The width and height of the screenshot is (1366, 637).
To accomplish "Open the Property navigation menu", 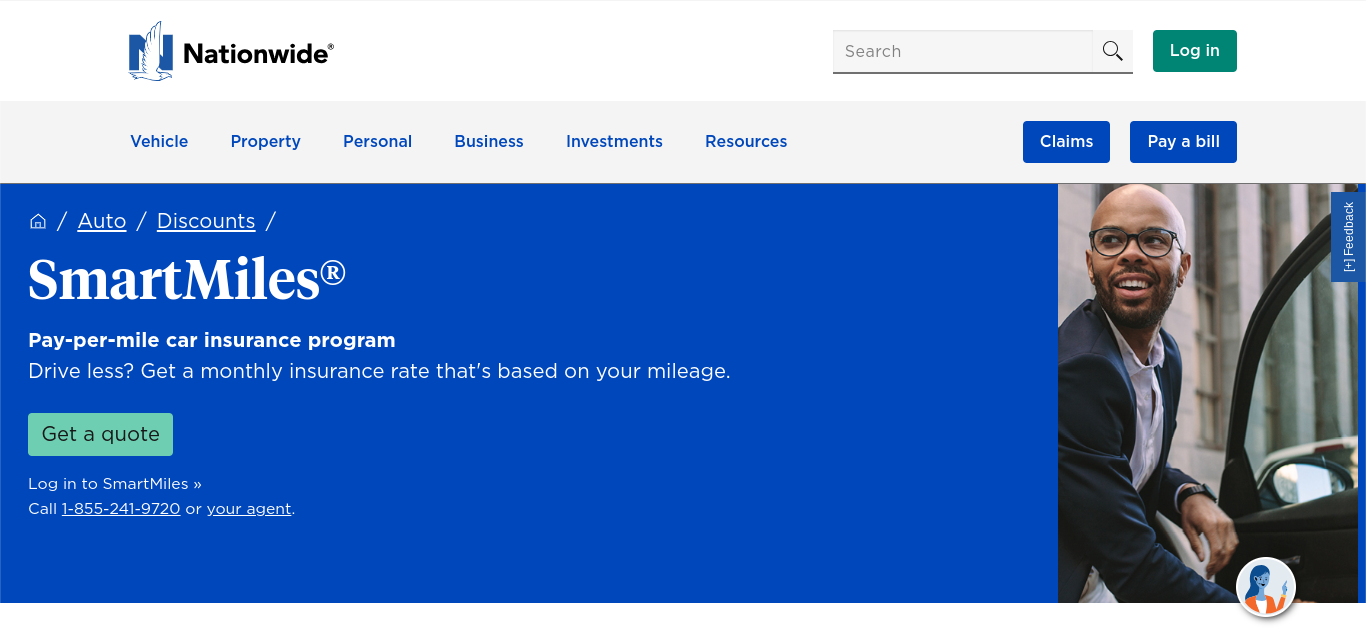I will (265, 141).
